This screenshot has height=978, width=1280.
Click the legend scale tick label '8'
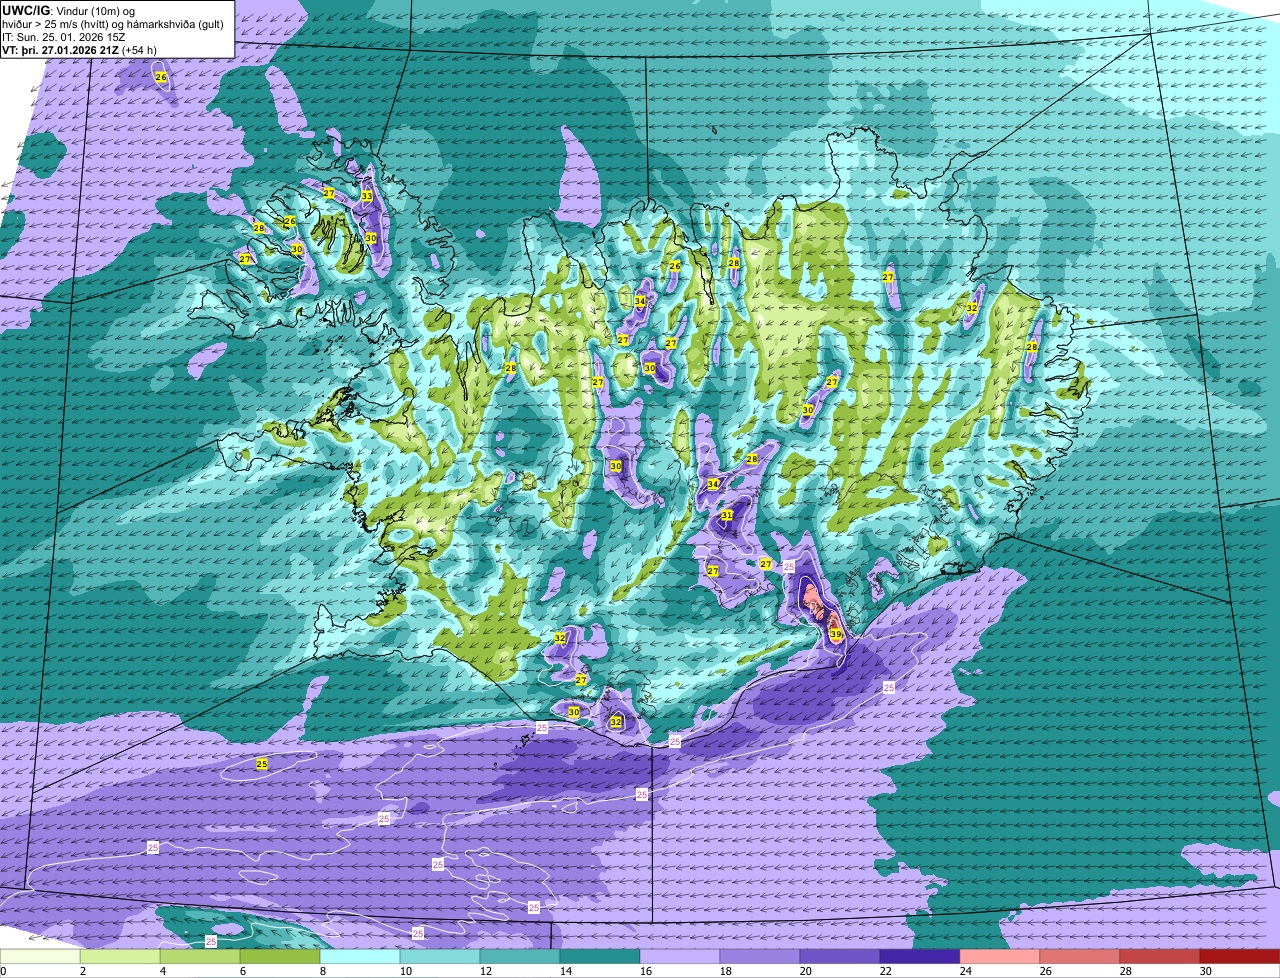pos(322,971)
